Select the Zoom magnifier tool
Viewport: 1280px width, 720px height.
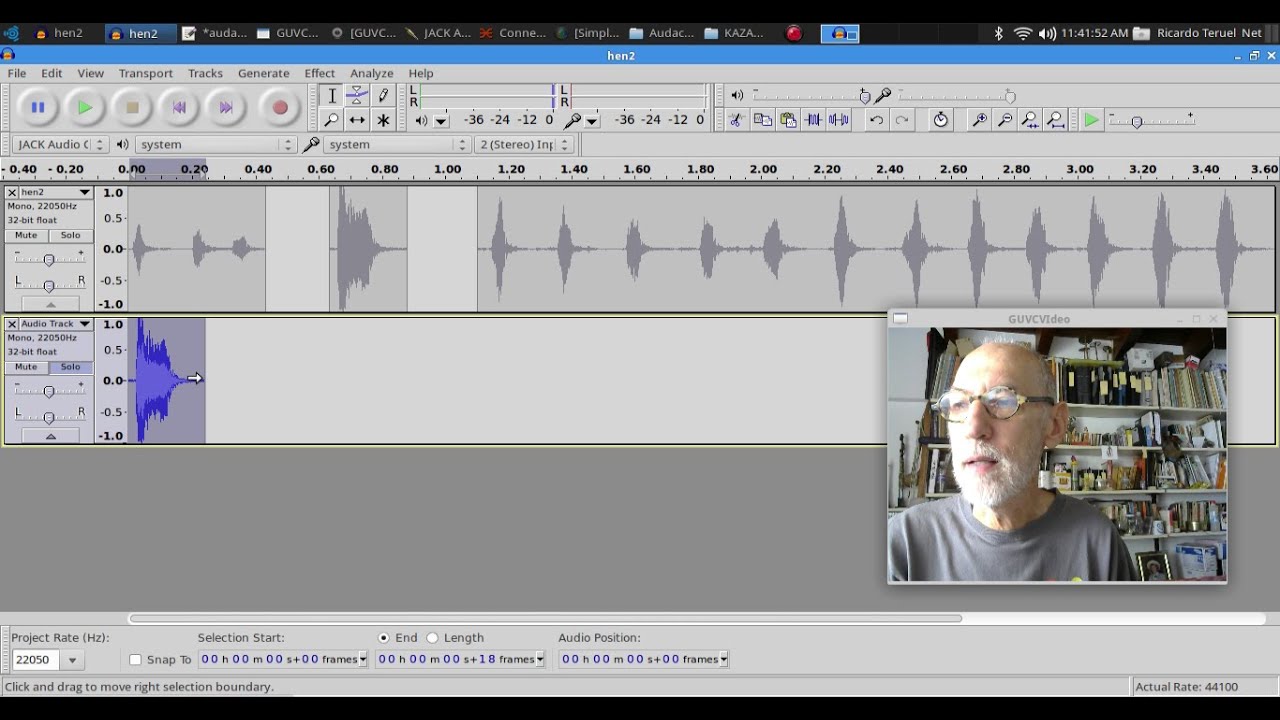point(332,120)
